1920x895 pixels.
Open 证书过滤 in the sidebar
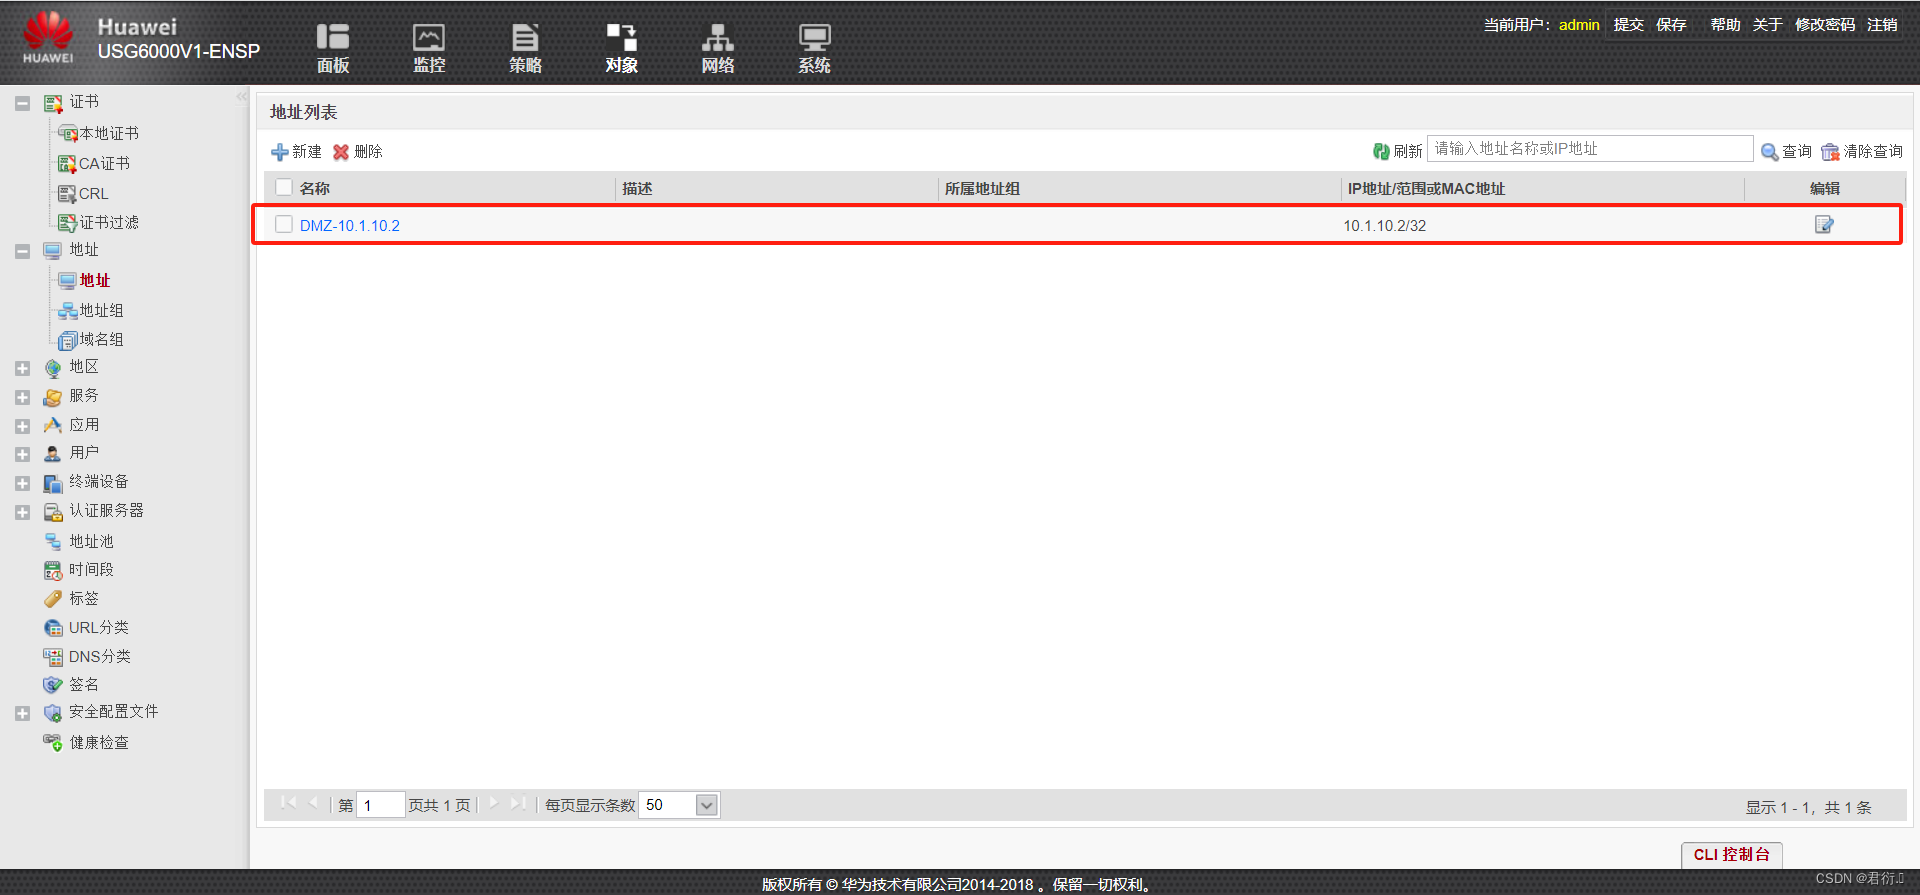click(109, 222)
